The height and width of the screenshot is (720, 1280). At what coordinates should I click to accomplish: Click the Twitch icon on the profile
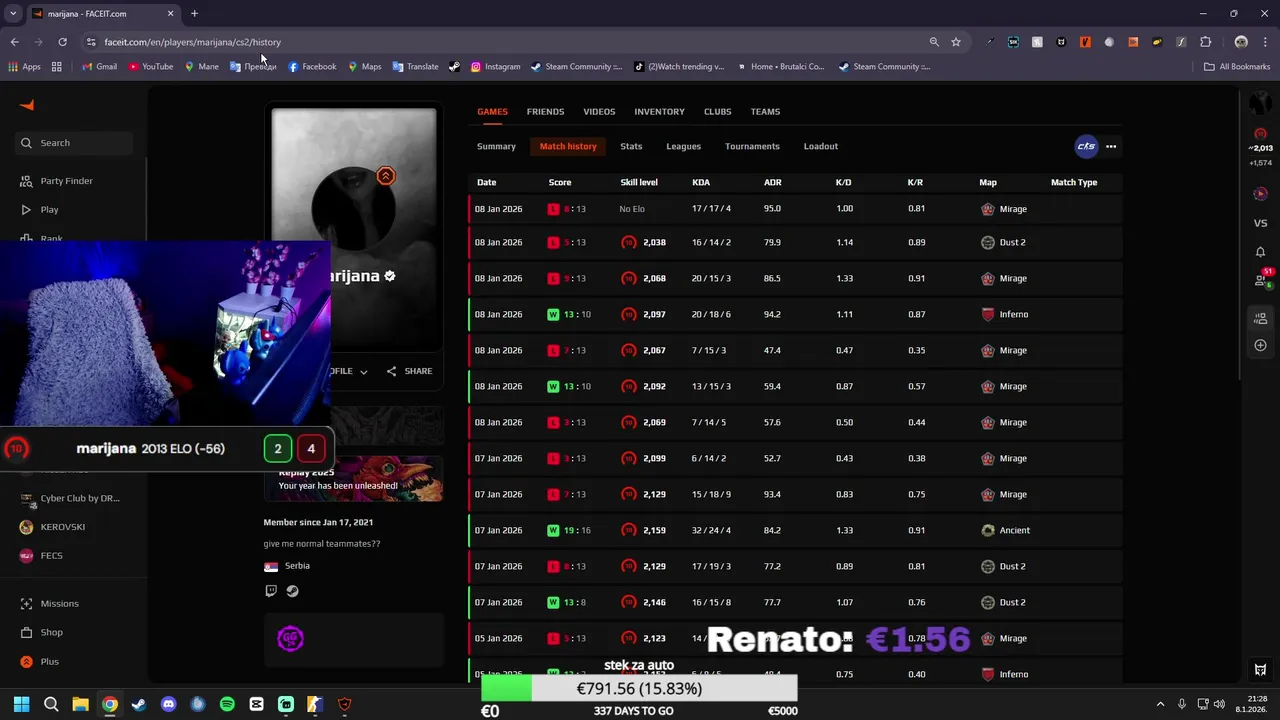click(x=271, y=591)
